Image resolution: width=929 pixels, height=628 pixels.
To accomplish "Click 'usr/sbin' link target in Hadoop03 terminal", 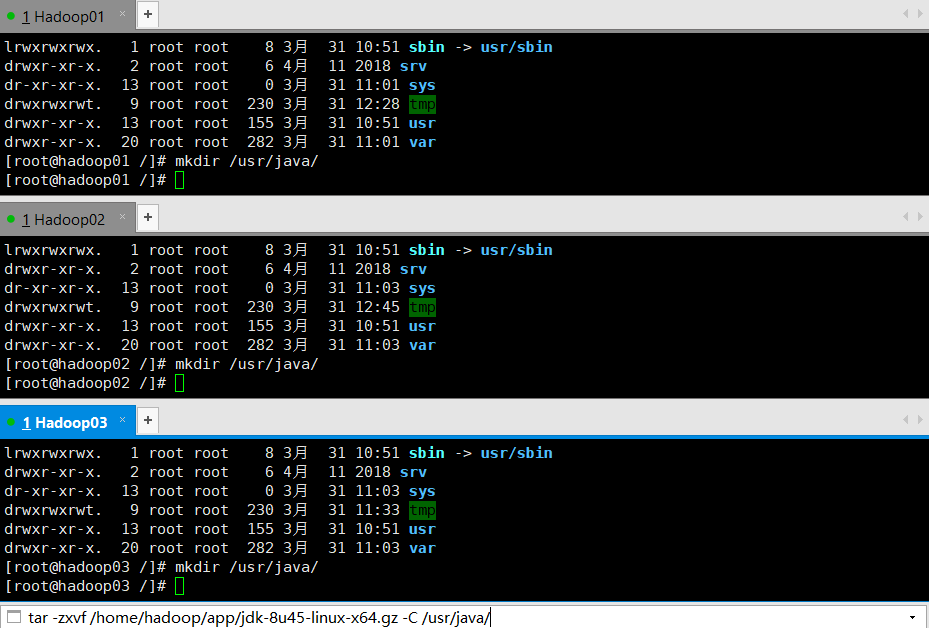I will click(516, 453).
